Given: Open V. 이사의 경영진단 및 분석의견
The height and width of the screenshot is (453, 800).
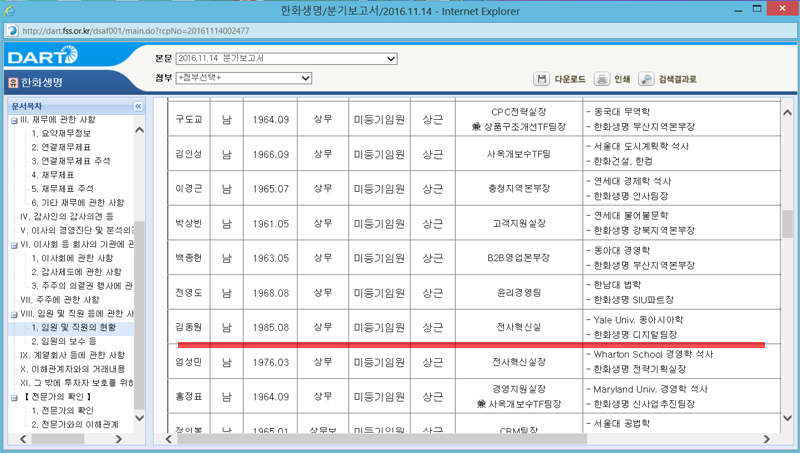Looking at the screenshot, I should tap(77, 230).
